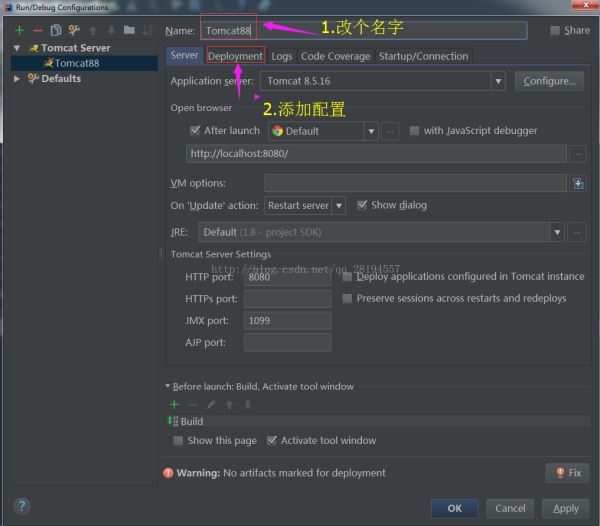Open JRE Default dropdown

[382, 232]
